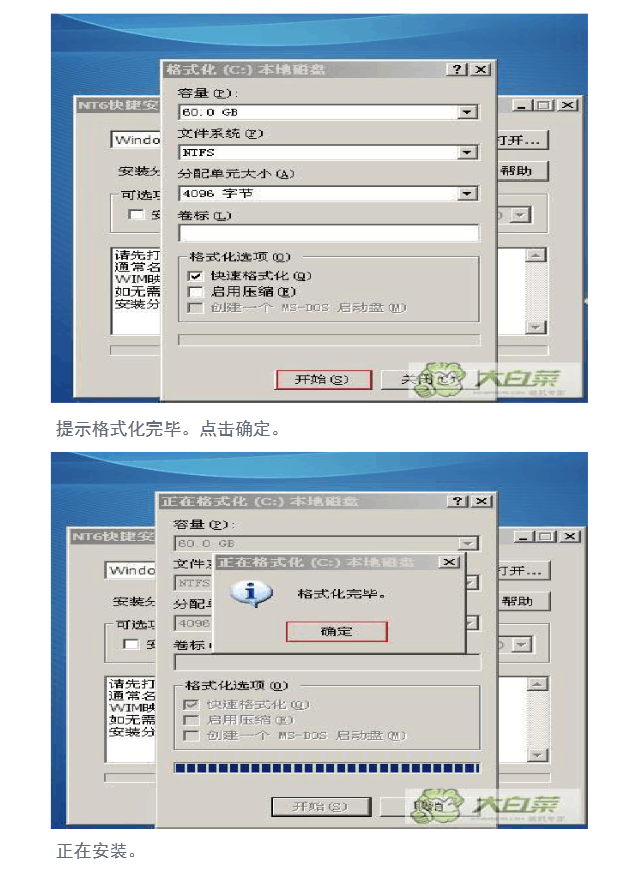Image resolution: width=633 pixels, height=892 pixels.
Task: Click the 打开... button in the top window
Action: pos(522,140)
